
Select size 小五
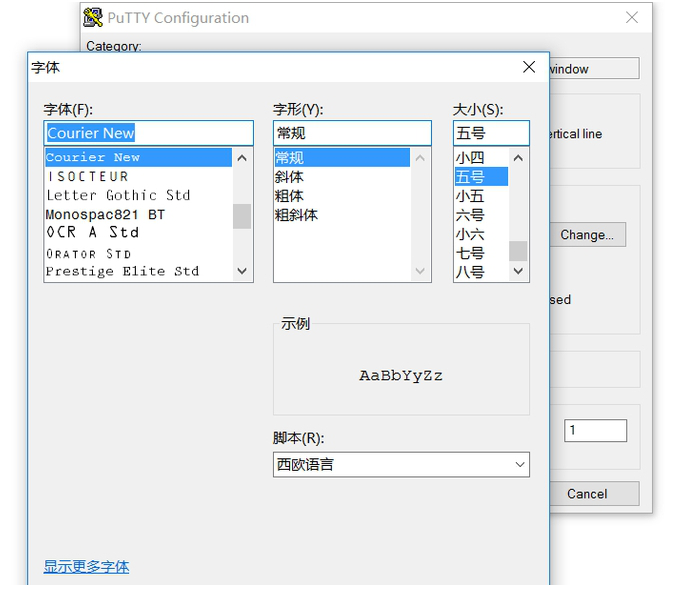point(481,196)
